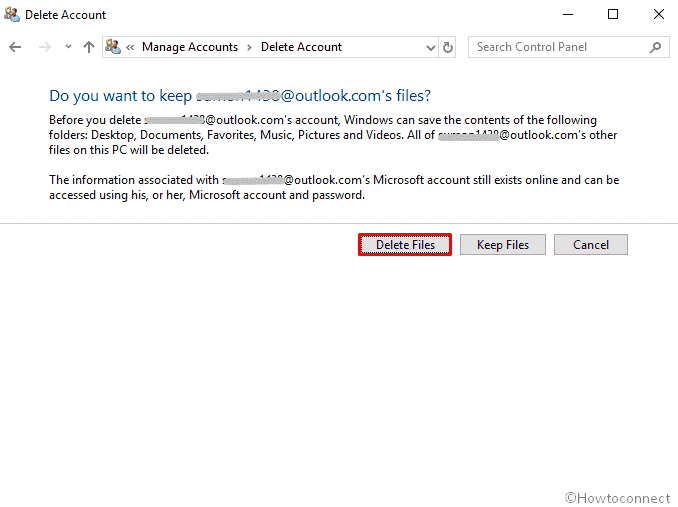The image size is (678, 507).
Task: Select the Delete Account breadcrumb
Action: pyautogui.click(x=301, y=47)
